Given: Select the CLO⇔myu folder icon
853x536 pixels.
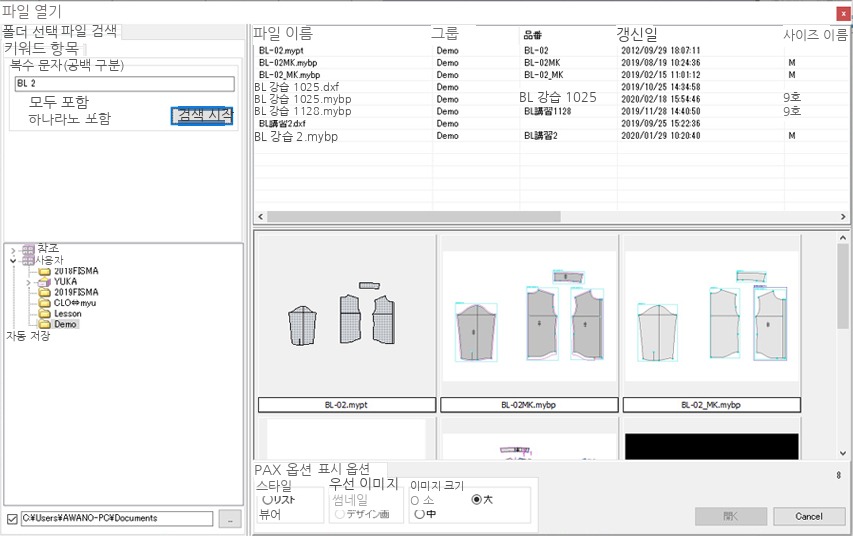Looking at the screenshot, I should [x=45, y=303].
